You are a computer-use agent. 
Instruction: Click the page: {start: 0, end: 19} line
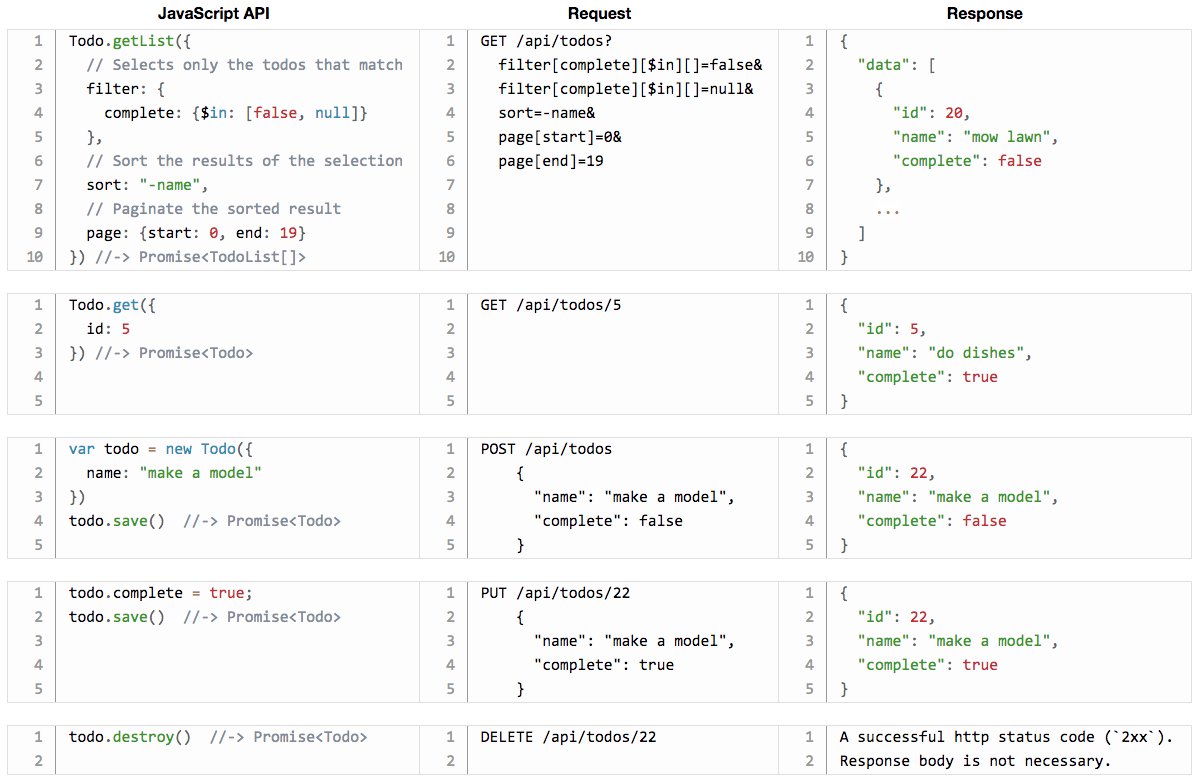[196, 233]
